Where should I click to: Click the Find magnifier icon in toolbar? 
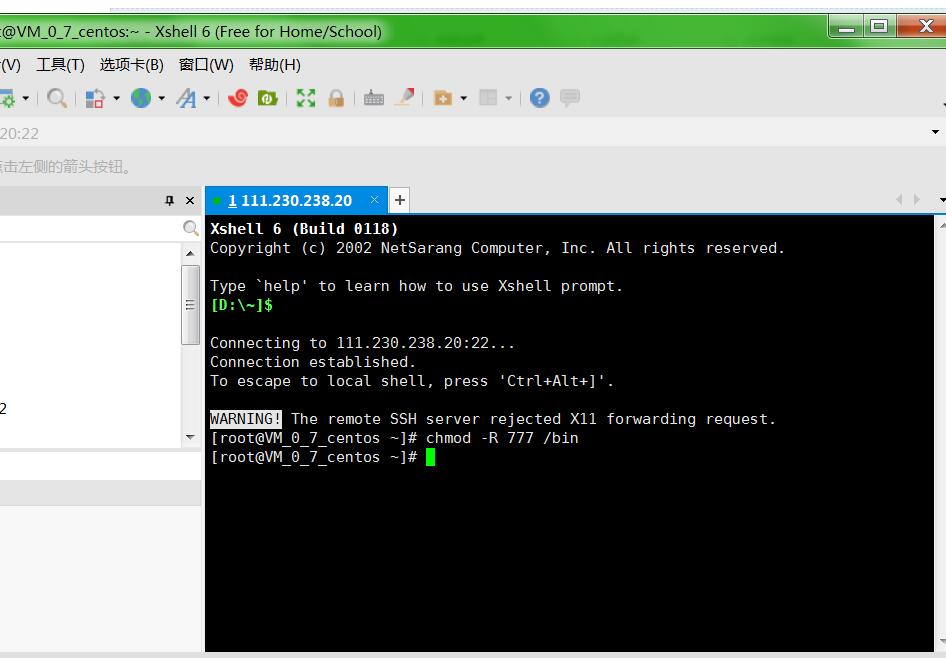tap(57, 98)
